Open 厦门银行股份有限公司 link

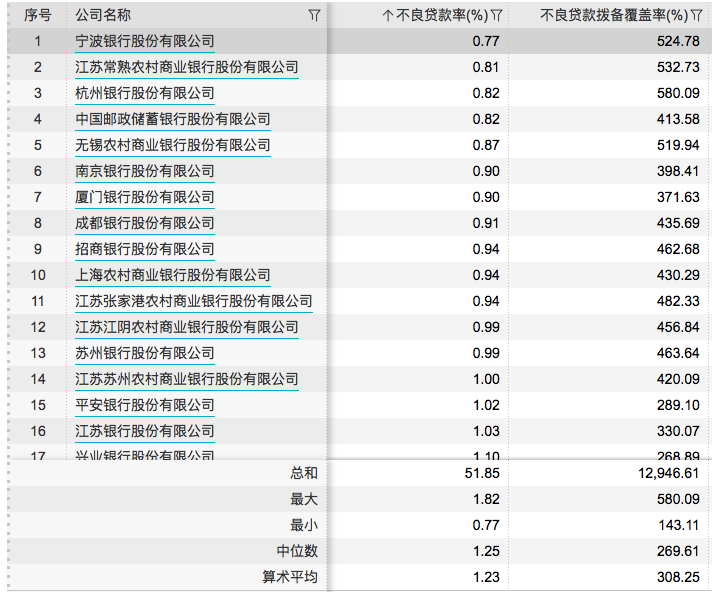pos(145,197)
